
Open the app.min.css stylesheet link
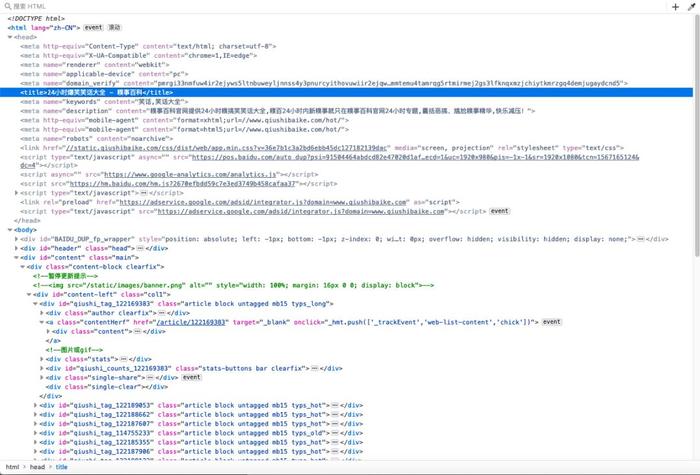pyautogui.click(x=226, y=148)
